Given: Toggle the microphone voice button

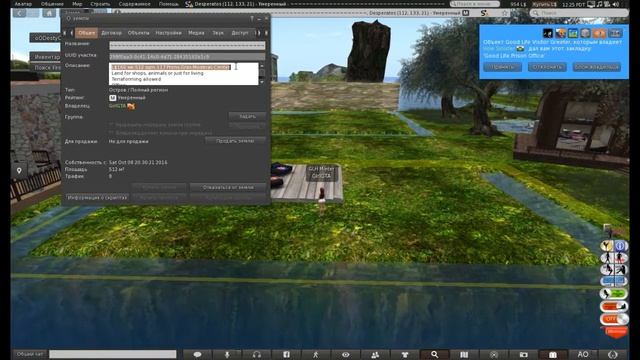Looking at the screenshot, I should pyautogui.click(x=227, y=354).
